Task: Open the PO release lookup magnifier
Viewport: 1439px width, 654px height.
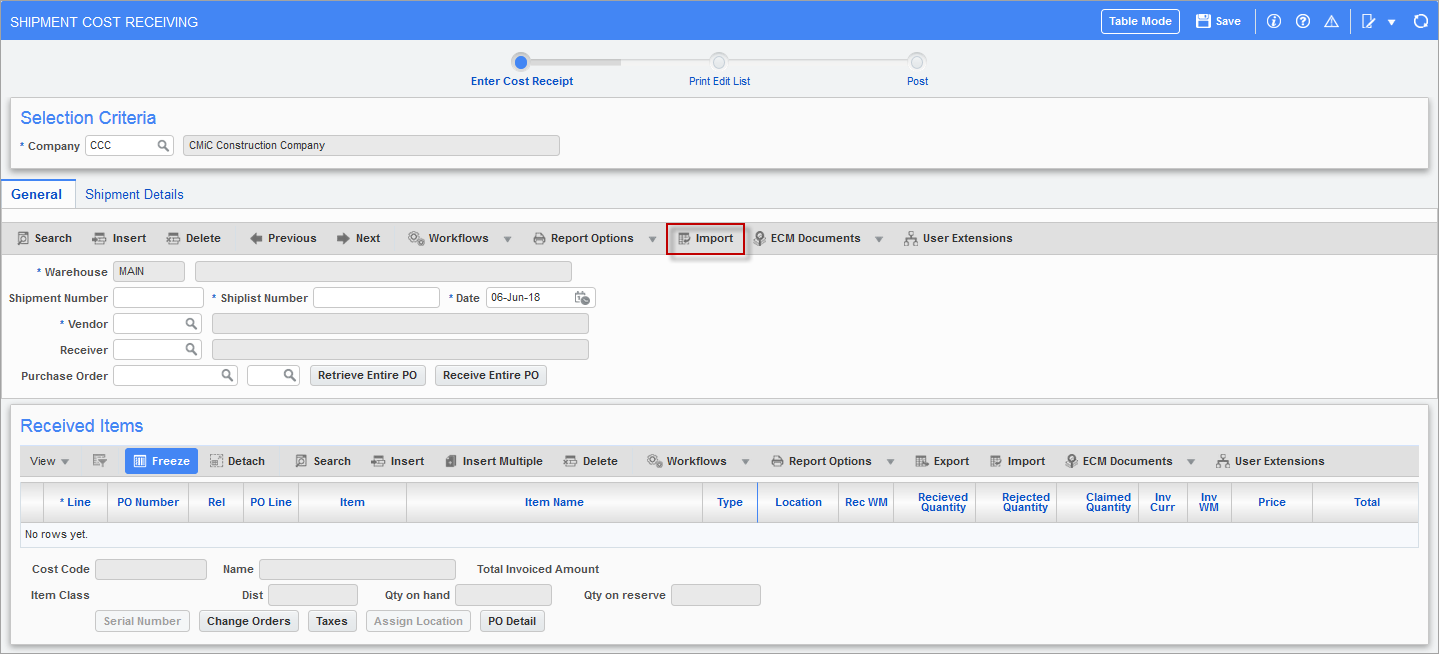Action: point(289,375)
